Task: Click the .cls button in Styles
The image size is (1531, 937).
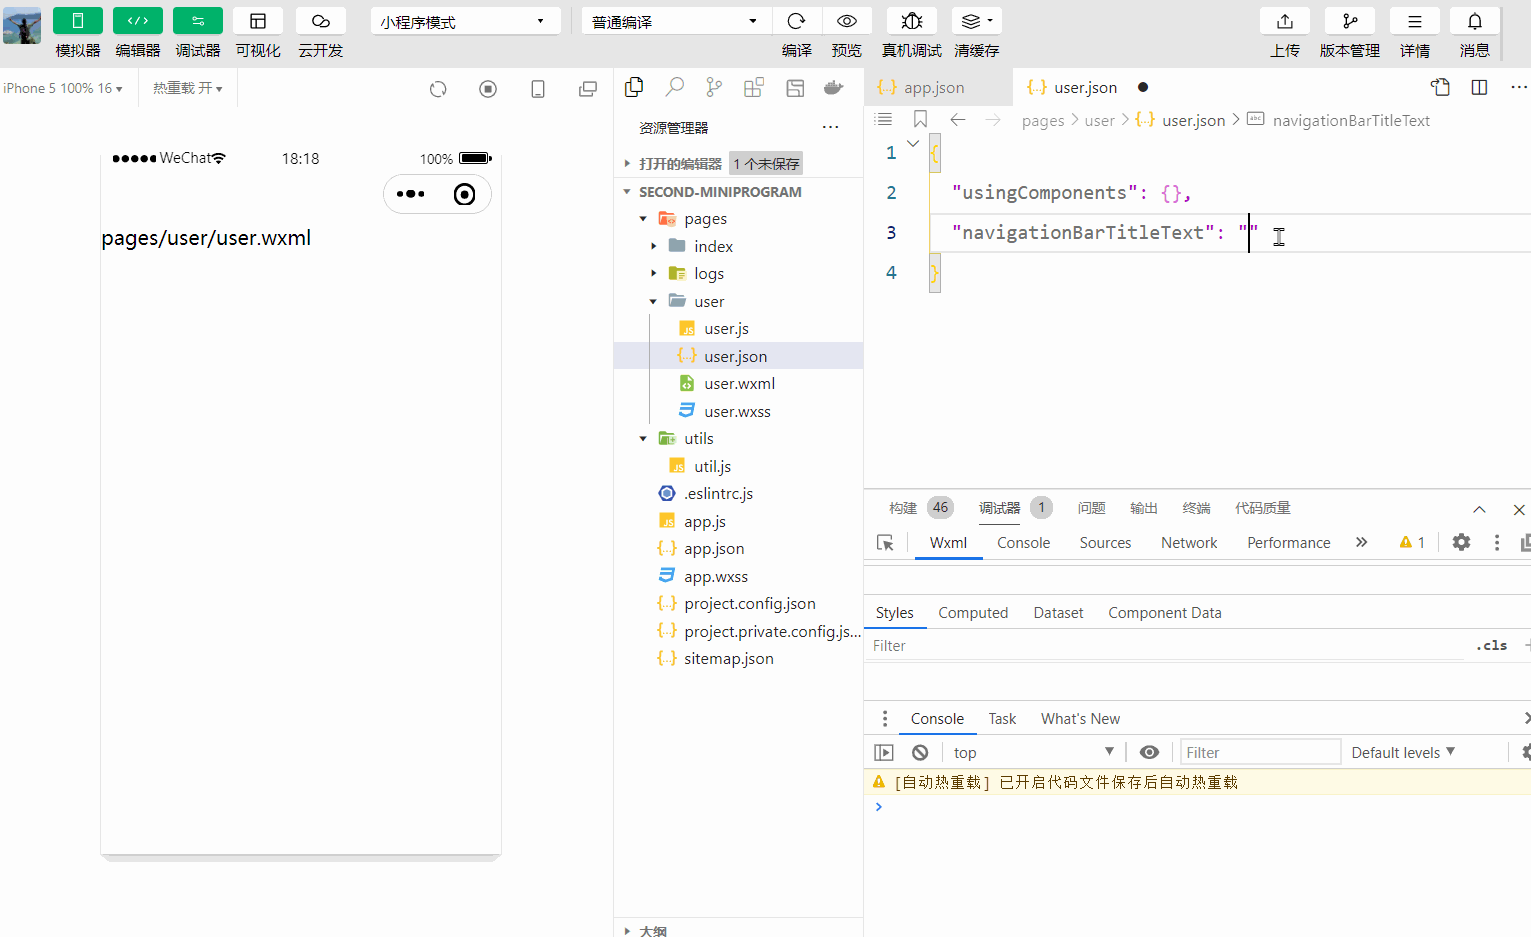Action: [1491, 645]
